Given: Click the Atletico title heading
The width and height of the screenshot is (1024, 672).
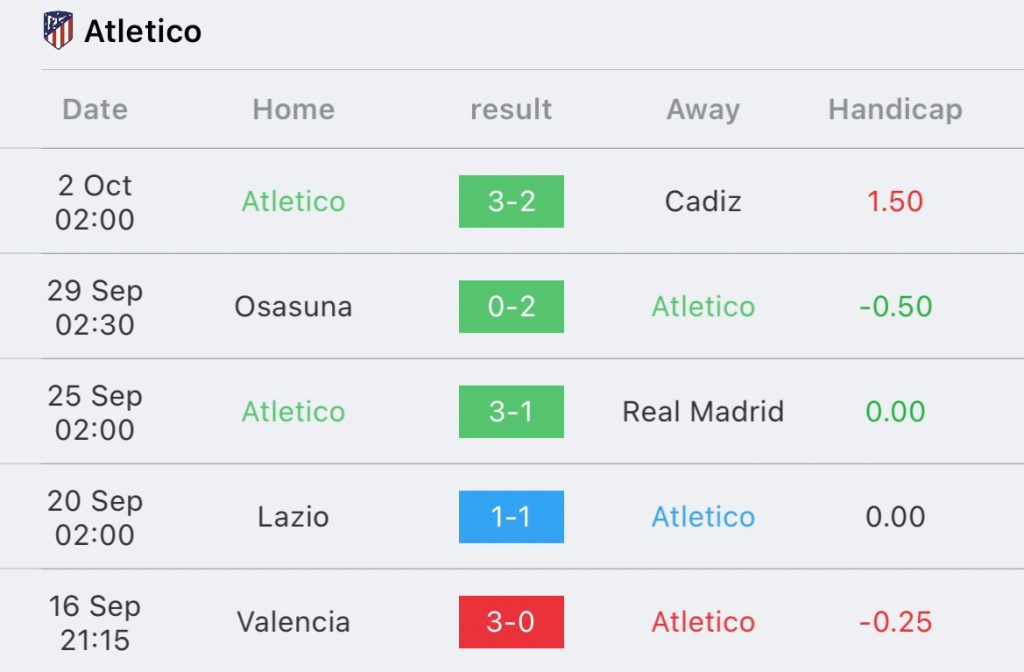Looking at the screenshot, I should click(x=143, y=31).
